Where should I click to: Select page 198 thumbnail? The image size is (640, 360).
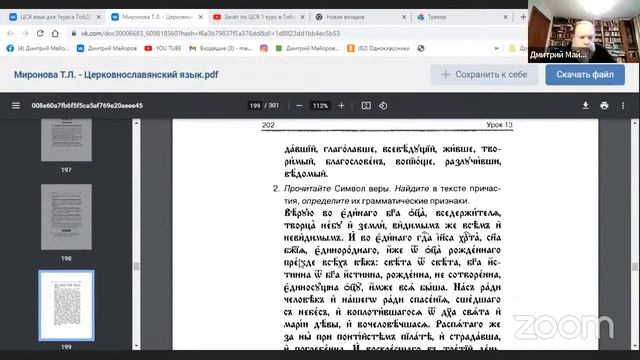(x=67, y=217)
